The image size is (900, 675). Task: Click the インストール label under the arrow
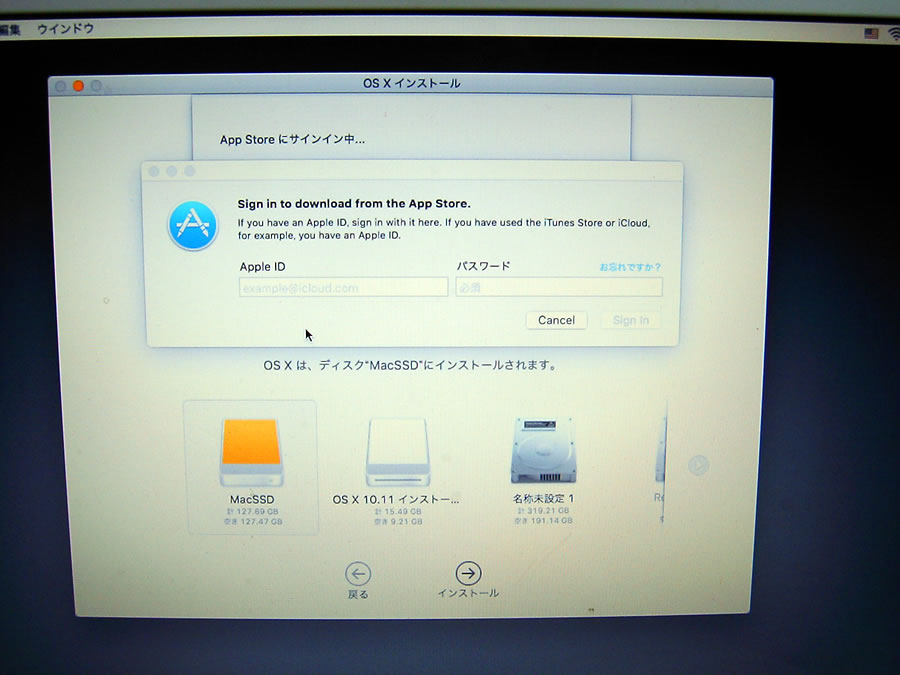coord(468,593)
